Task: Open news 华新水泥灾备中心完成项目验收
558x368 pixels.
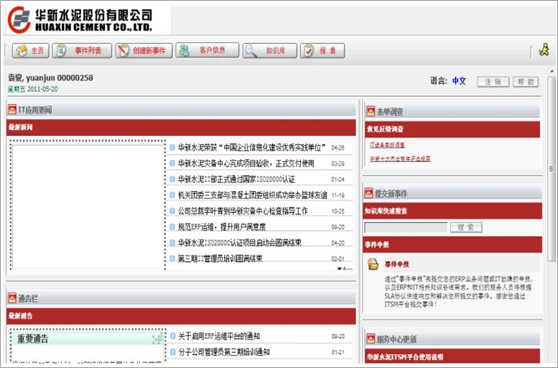Action: coord(246,163)
